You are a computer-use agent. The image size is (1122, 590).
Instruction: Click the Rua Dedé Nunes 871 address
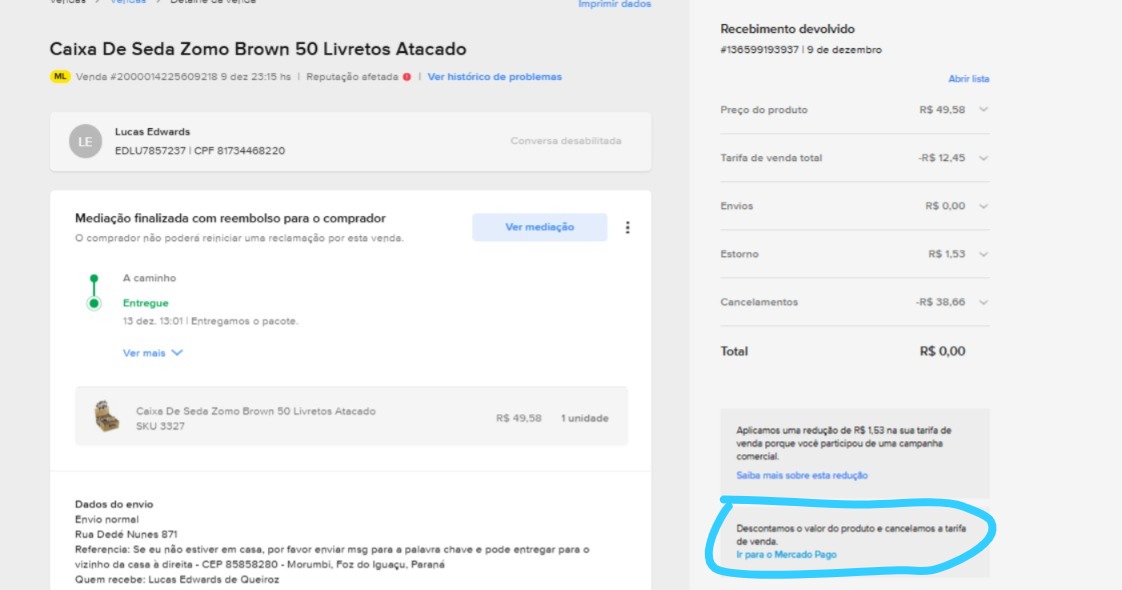(126, 534)
